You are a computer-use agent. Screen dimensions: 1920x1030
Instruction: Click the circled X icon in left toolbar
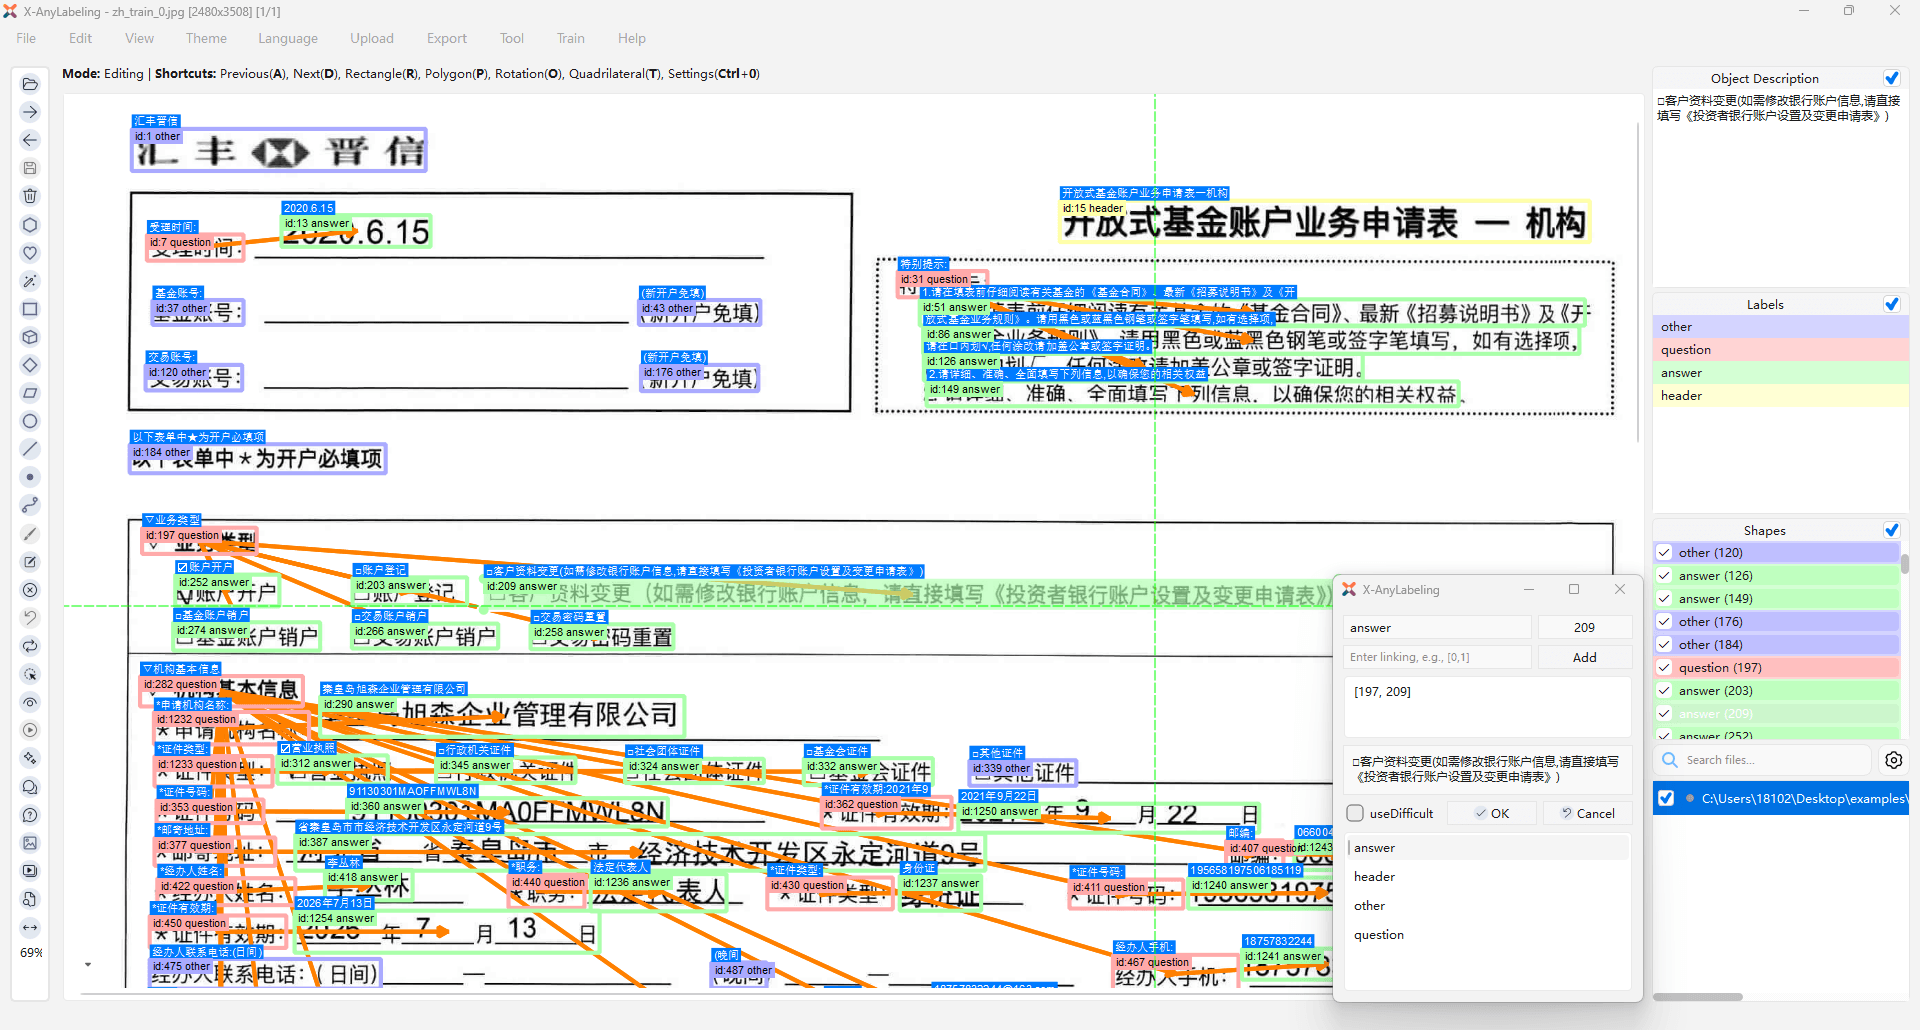(30, 590)
